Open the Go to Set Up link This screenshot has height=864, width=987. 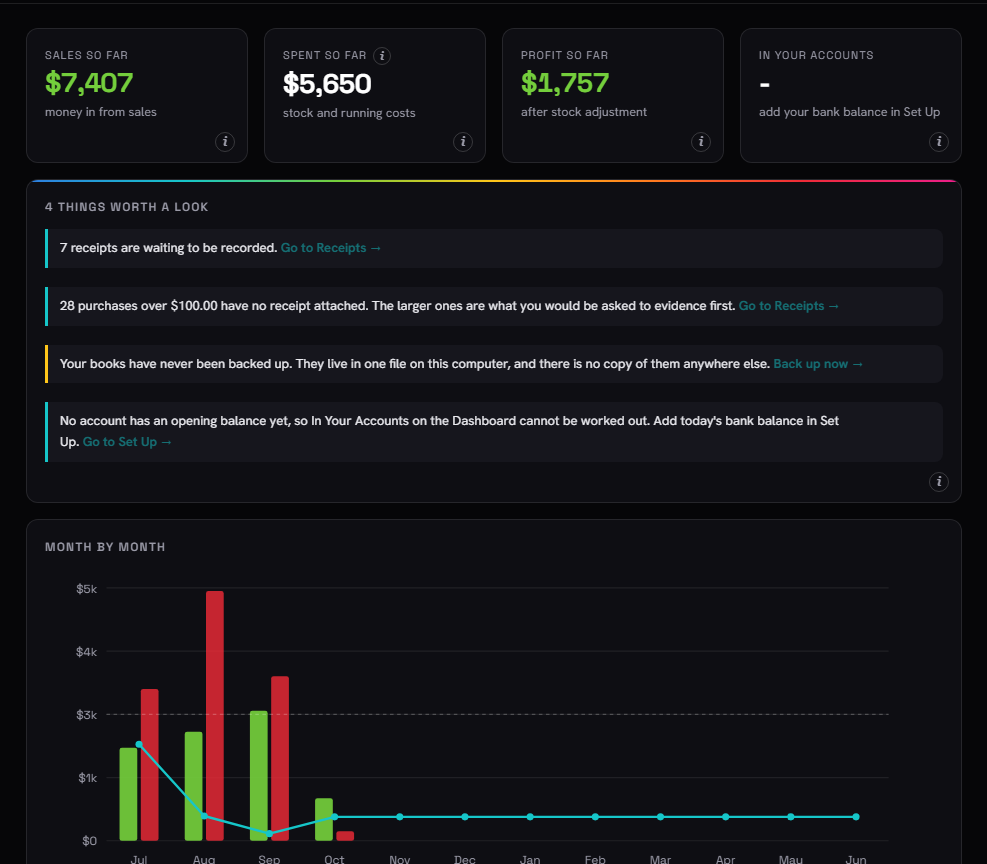pyautogui.click(x=127, y=442)
